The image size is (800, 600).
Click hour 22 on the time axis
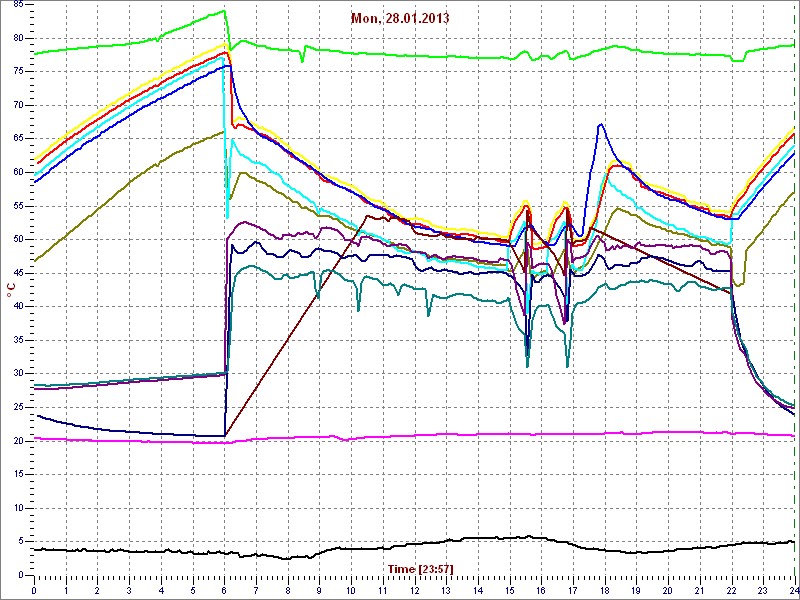point(731,591)
